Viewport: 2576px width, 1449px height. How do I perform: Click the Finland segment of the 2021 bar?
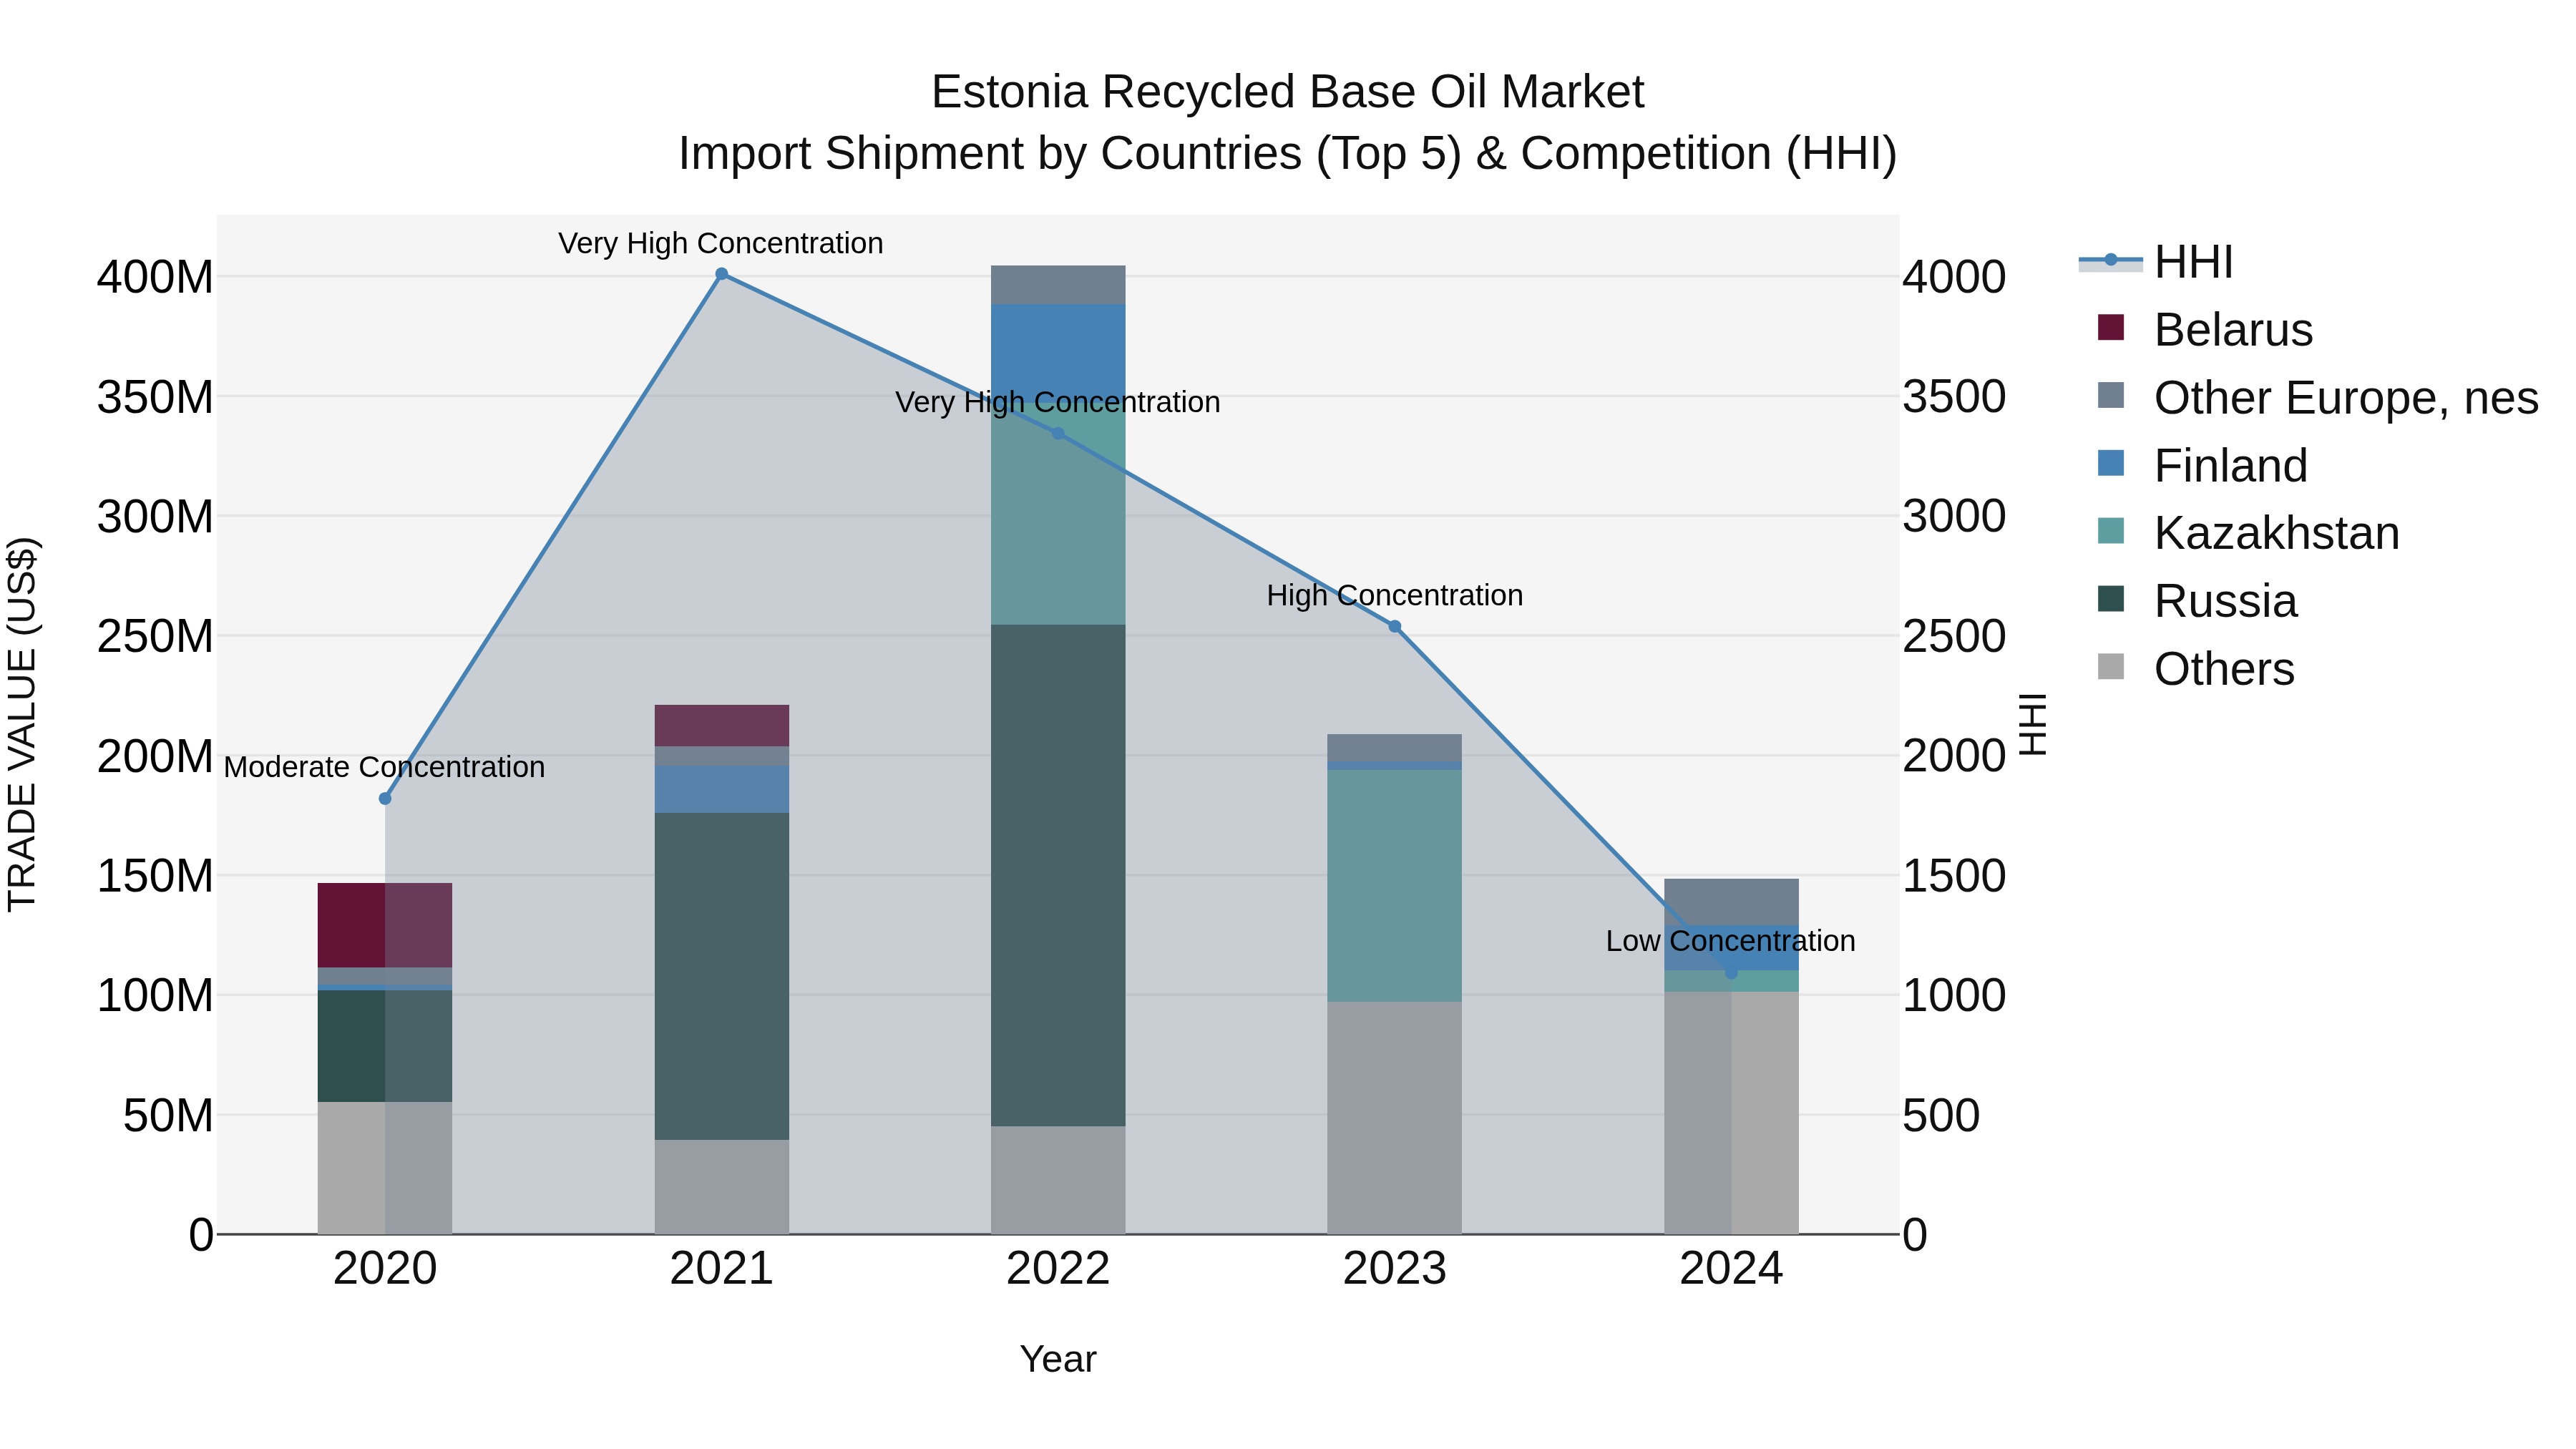721,789
